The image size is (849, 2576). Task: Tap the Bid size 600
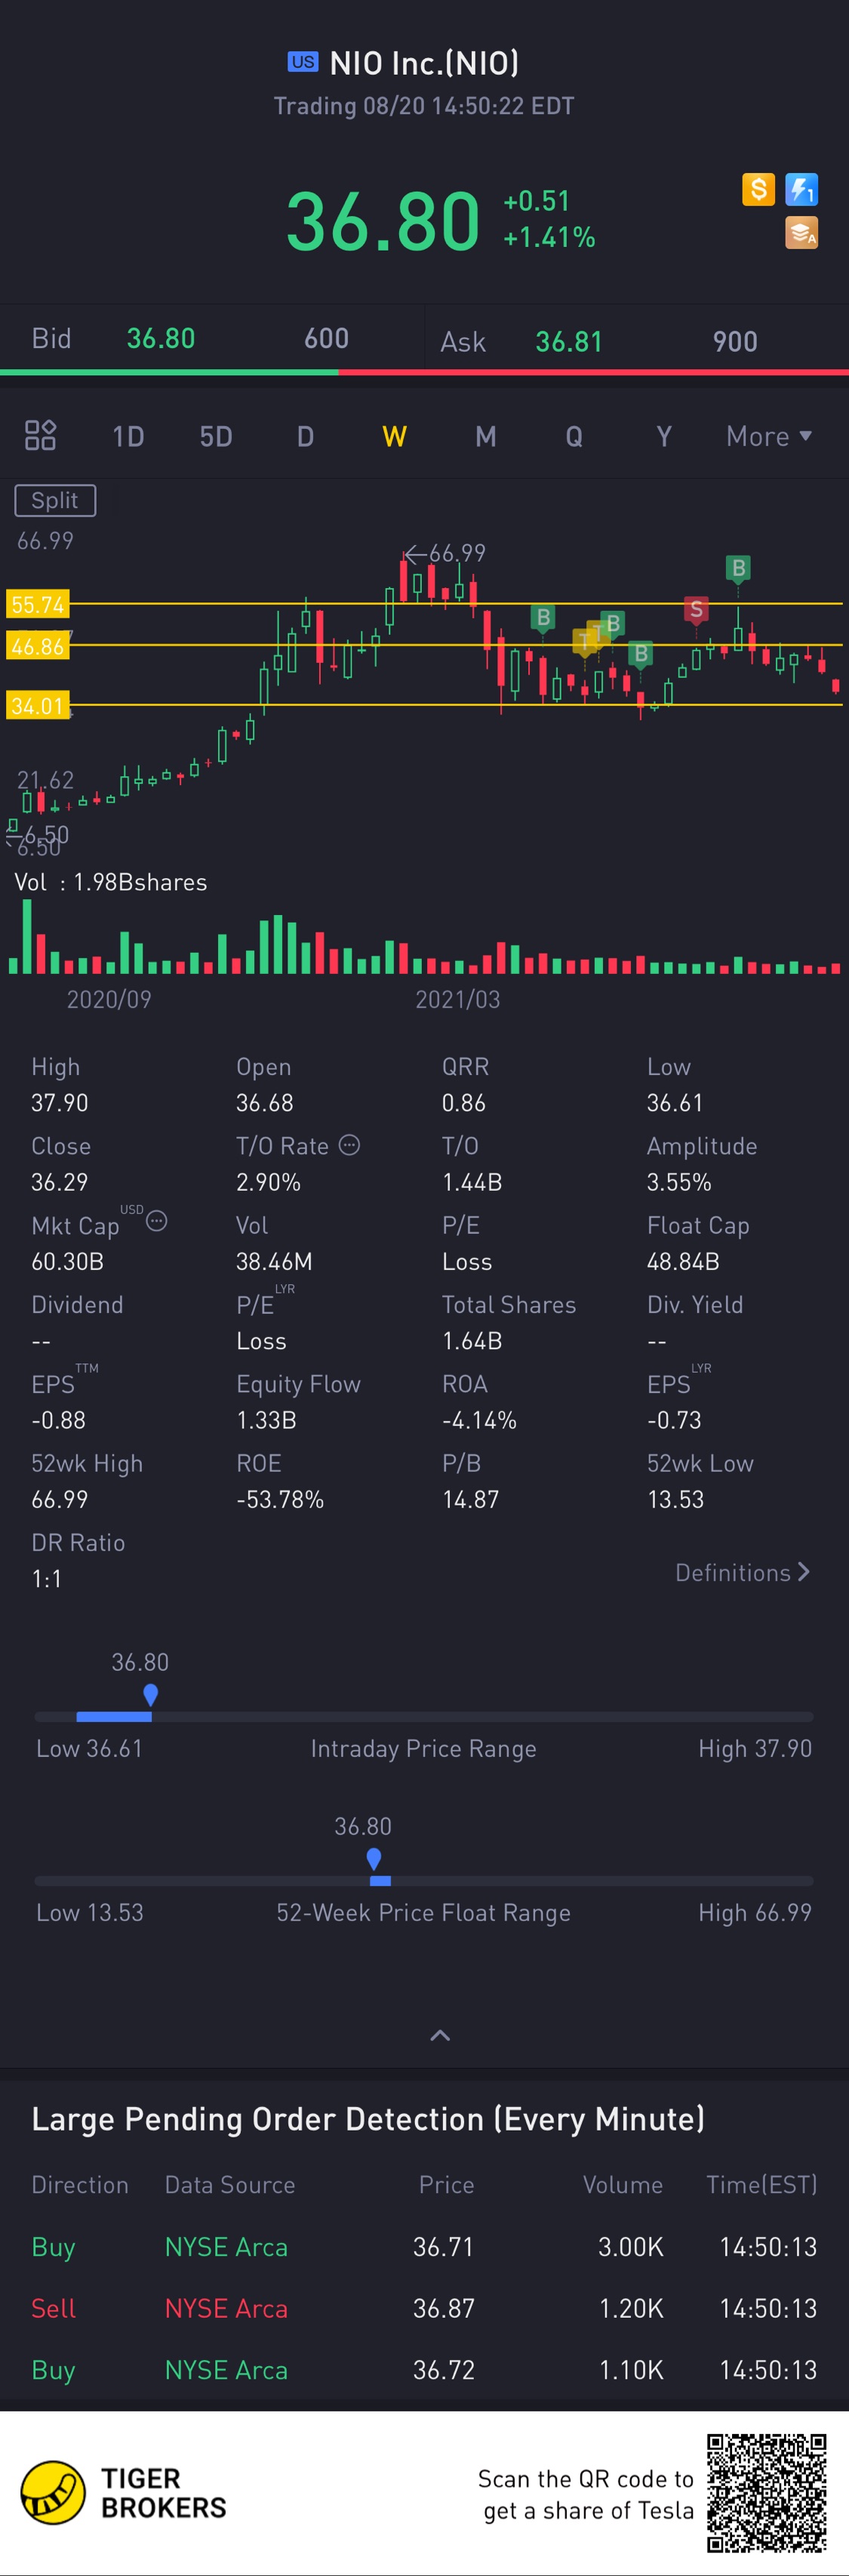[327, 338]
